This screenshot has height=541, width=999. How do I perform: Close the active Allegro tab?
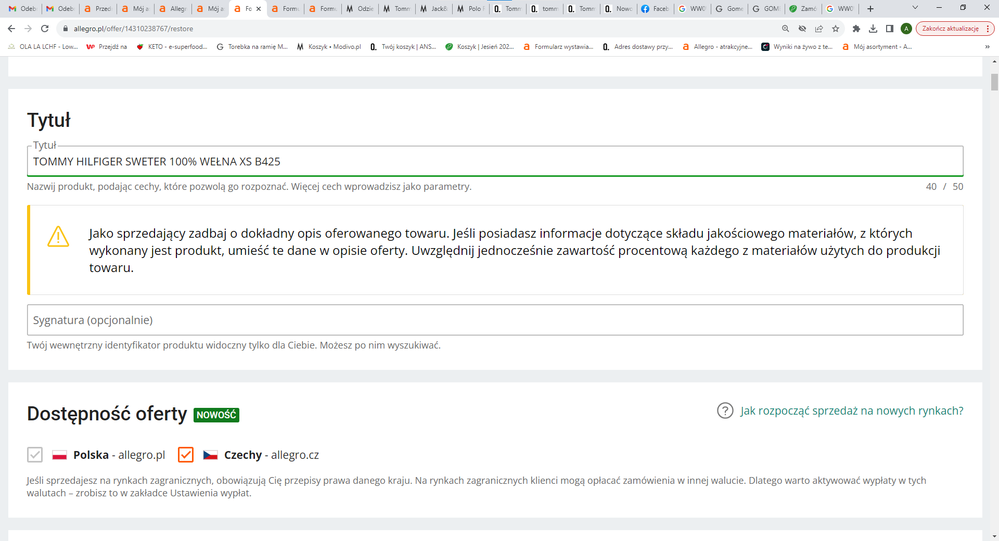[x=258, y=9]
